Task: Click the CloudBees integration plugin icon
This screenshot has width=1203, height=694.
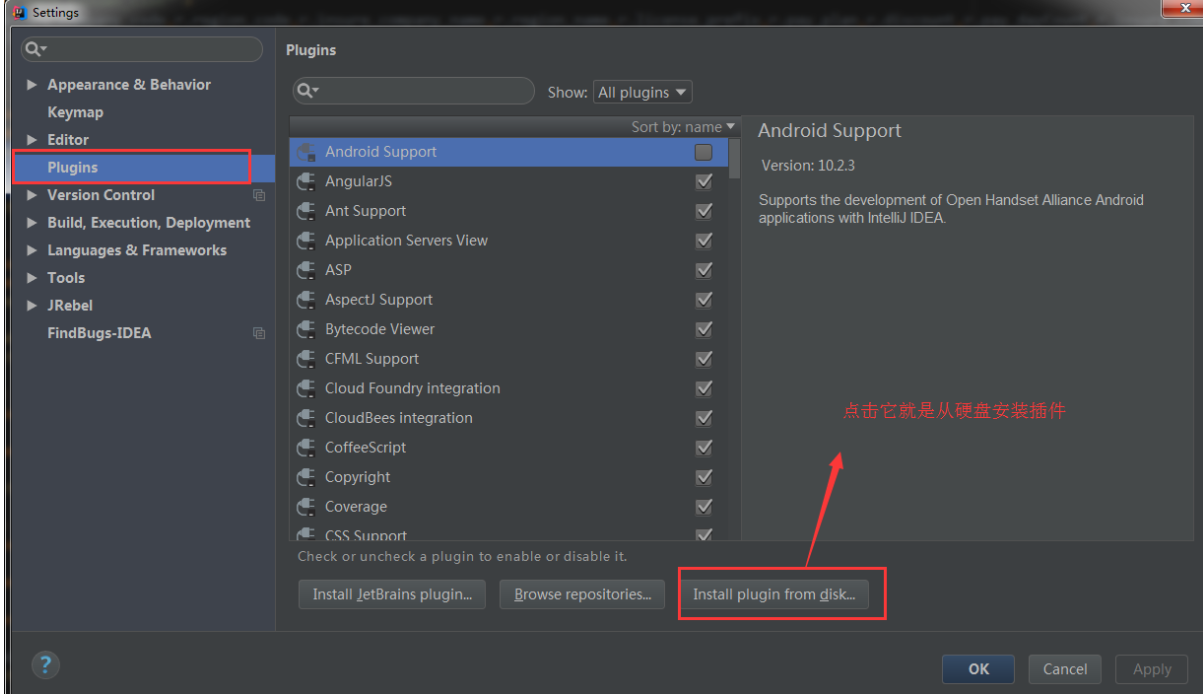Action: pos(307,417)
